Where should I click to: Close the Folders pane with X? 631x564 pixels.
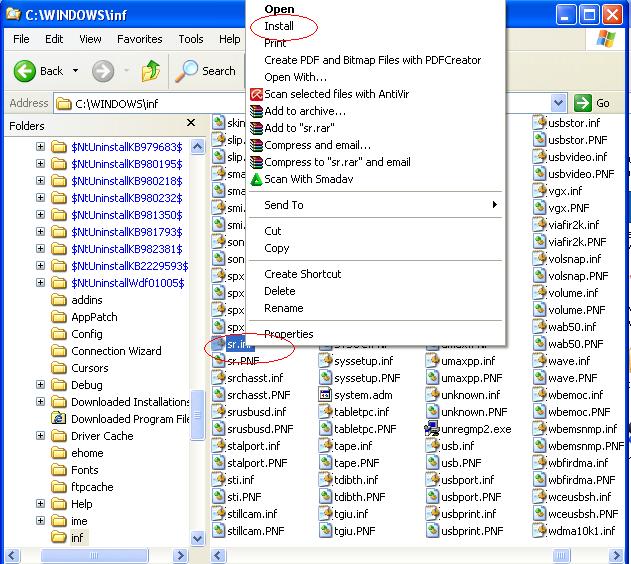pyautogui.click(x=191, y=123)
